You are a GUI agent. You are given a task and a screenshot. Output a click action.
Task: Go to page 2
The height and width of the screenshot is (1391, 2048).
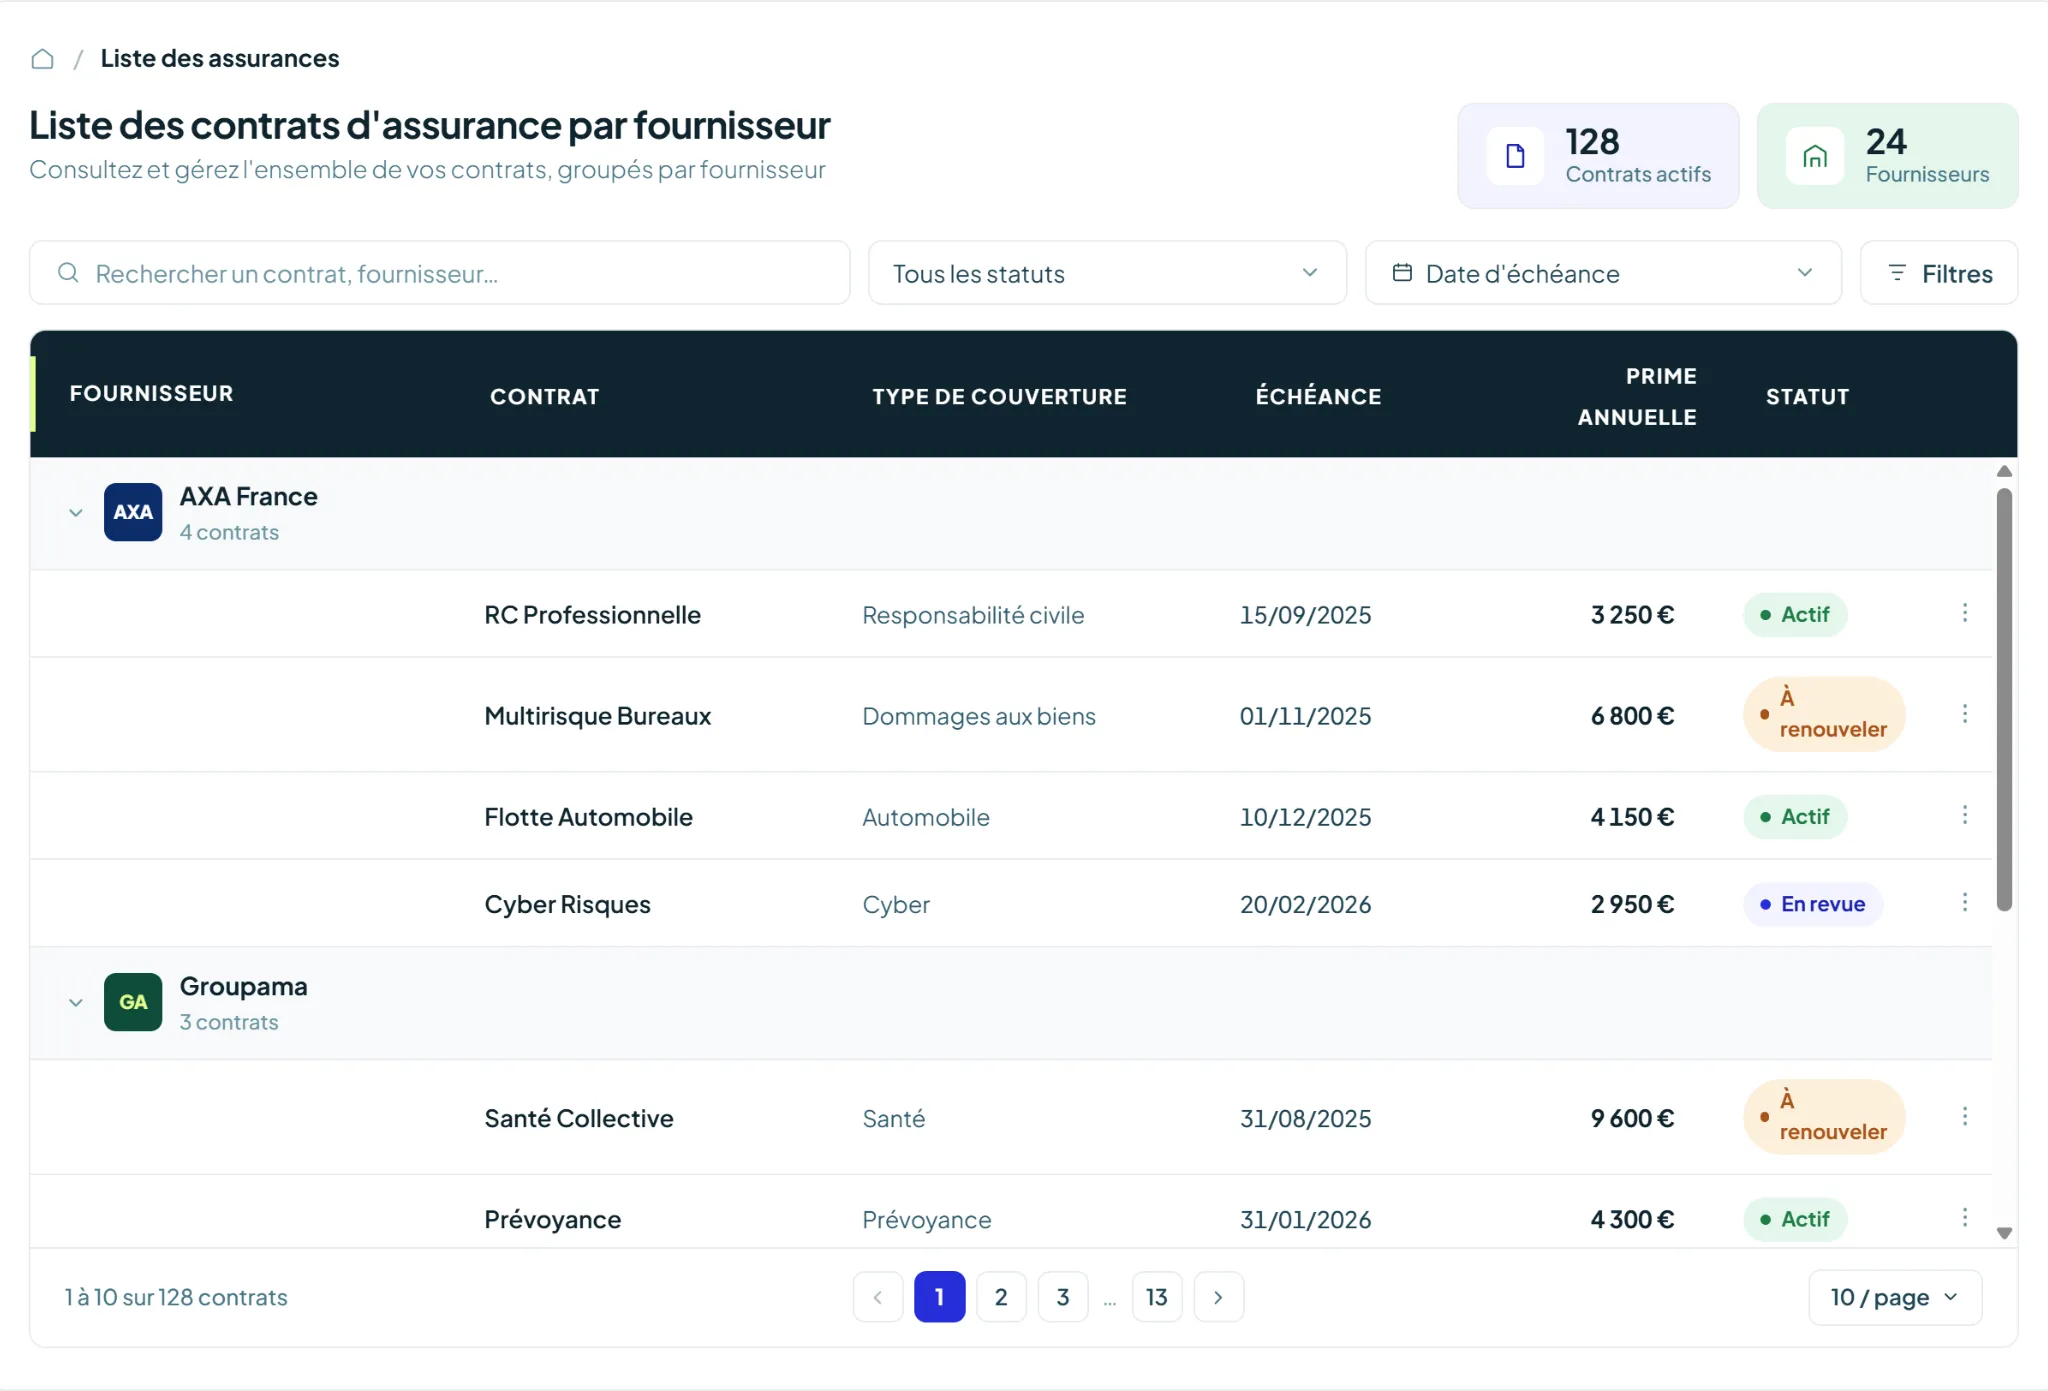[x=1001, y=1297]
